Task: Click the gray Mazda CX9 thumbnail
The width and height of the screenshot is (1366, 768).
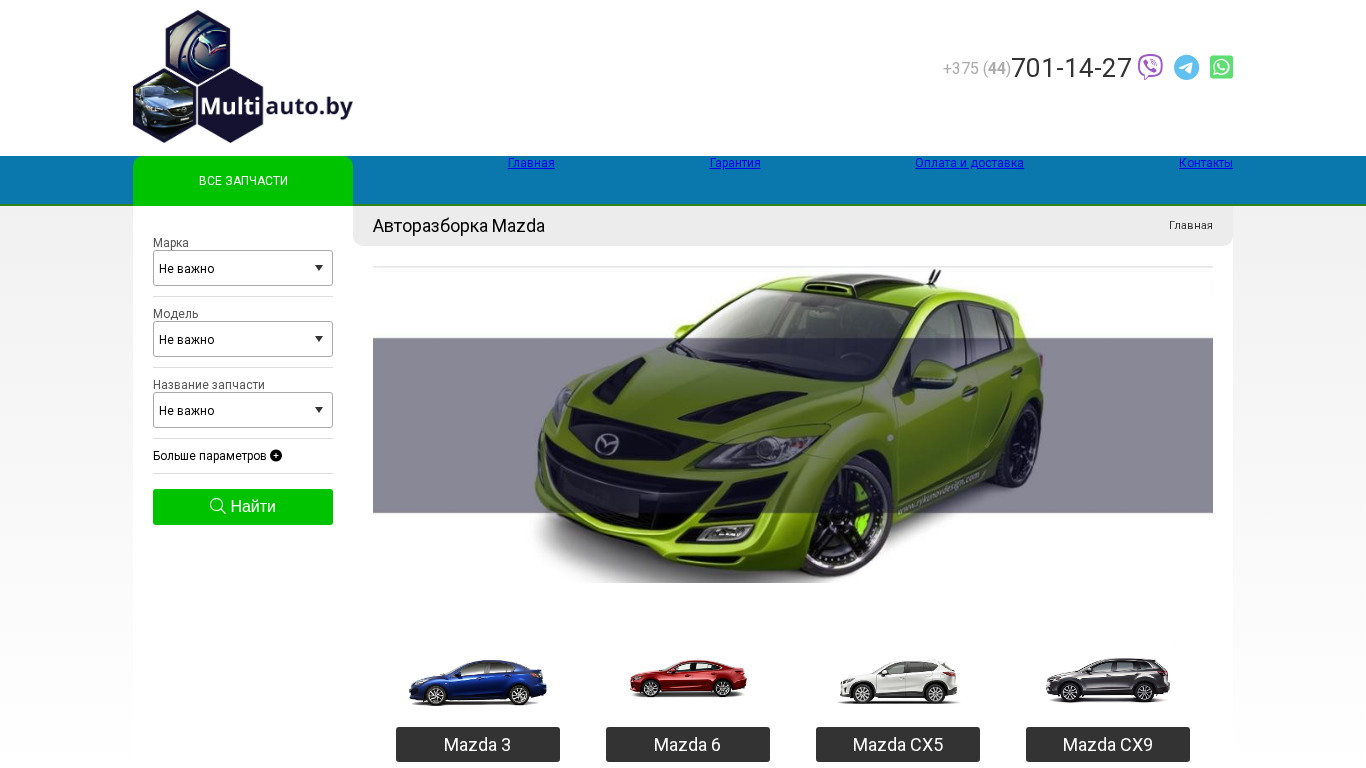Action: tap(1108, 681)
